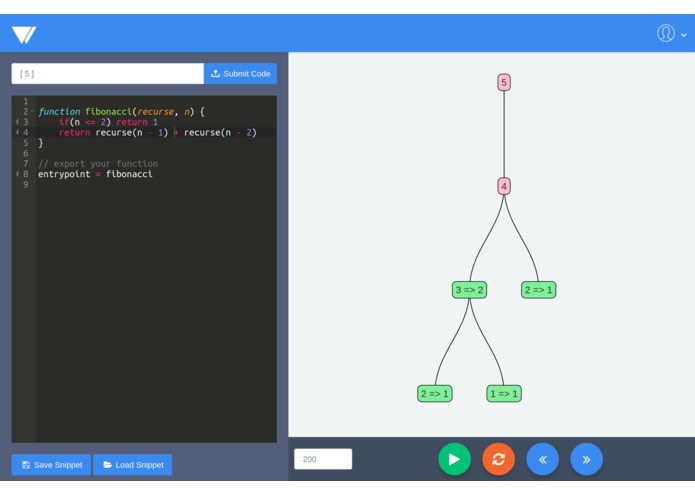695x494 pixels.
Task: Collapse the fold arrow at code line 2
Action: (32, 111)
